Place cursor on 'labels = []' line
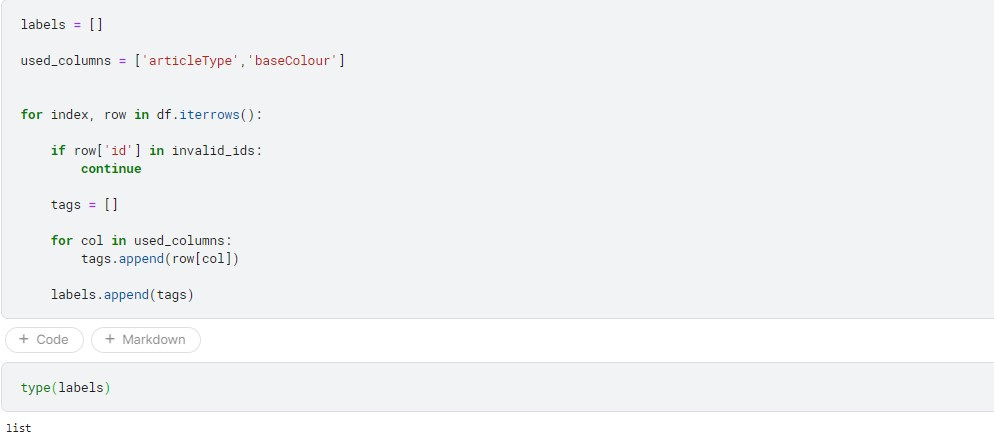Screen dimensions: 994x443 (x=62, y=24)
